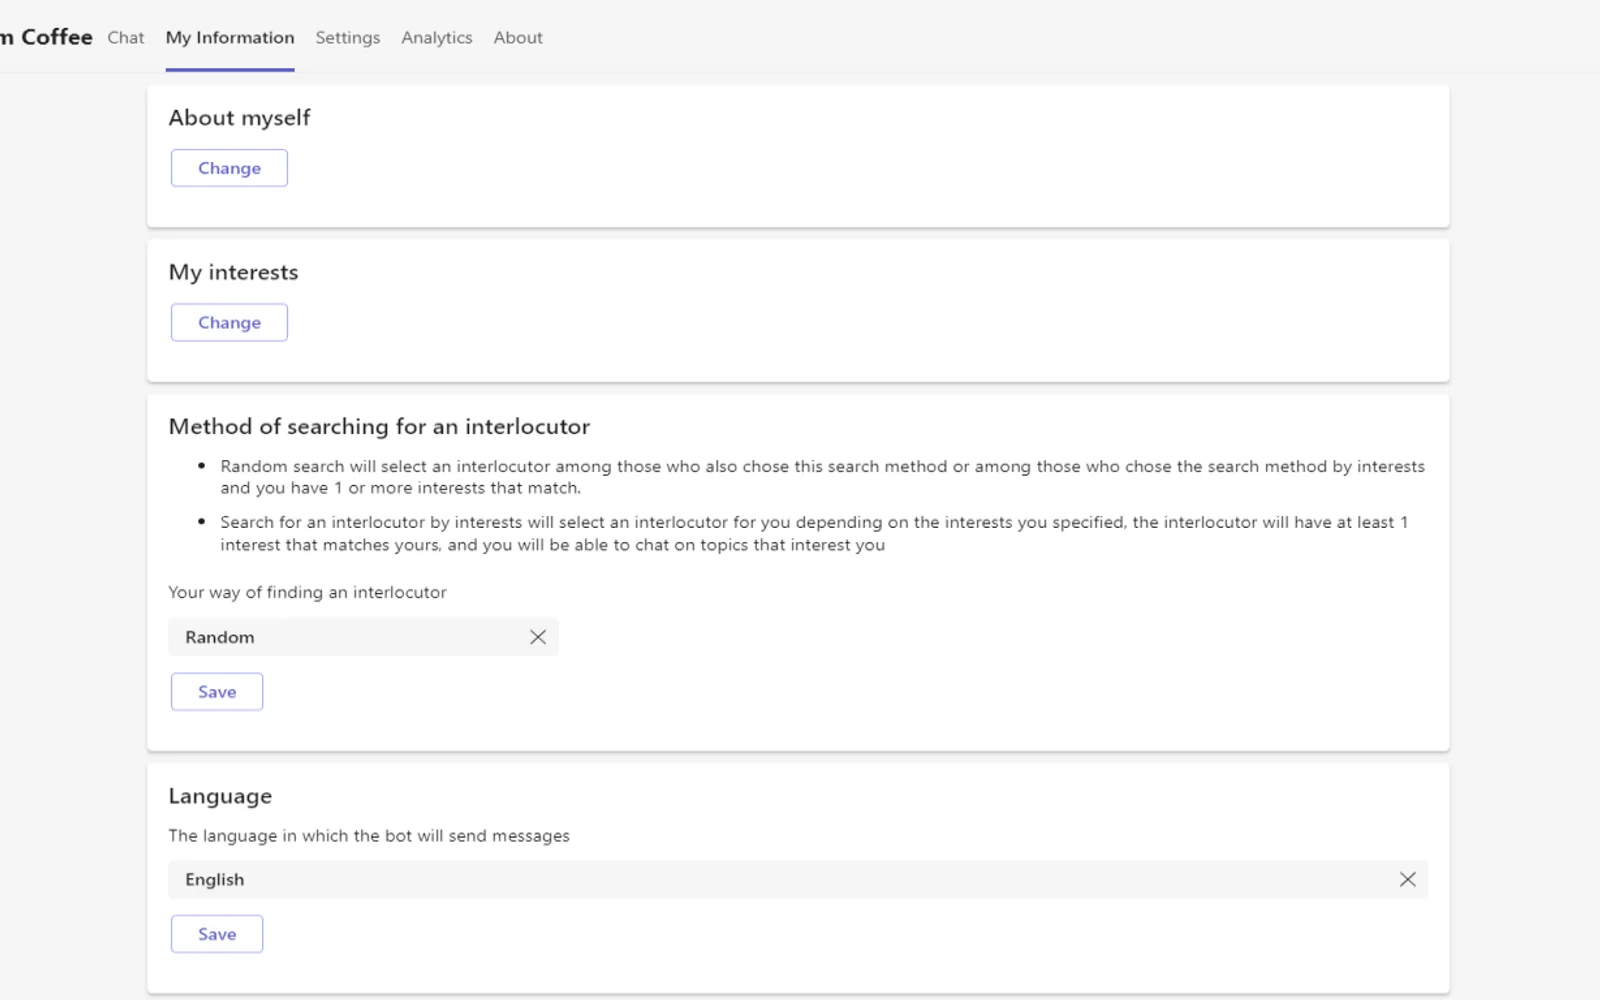Change the About myself section

pyautogui.click(x=229, y=168)
